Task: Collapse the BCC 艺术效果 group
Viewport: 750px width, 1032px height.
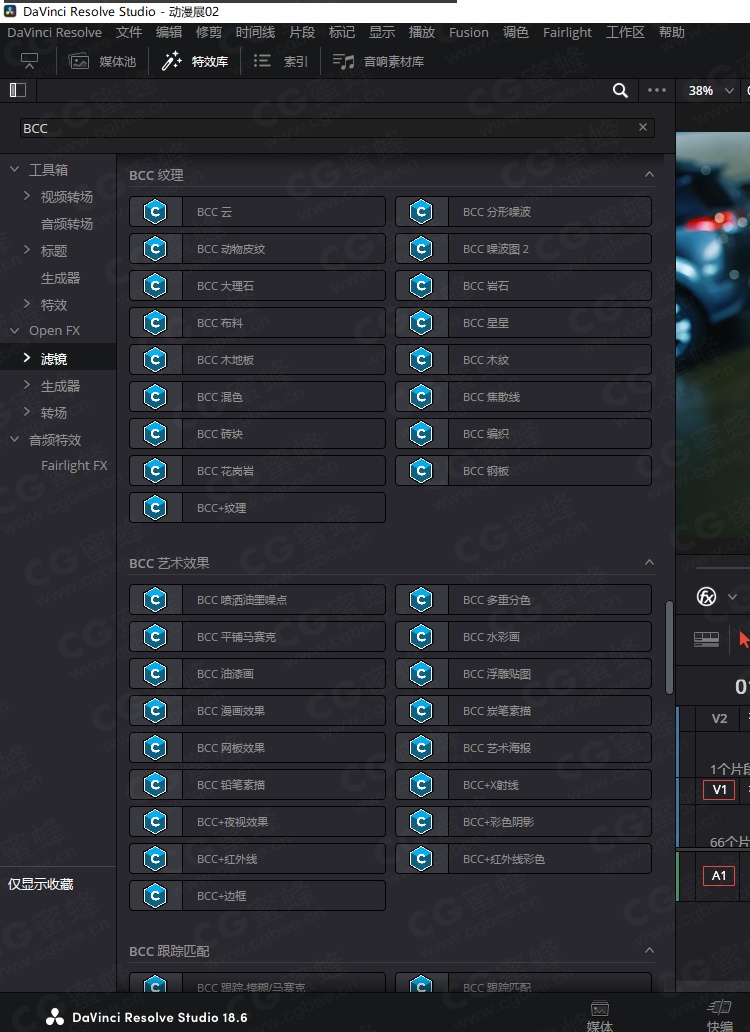Action: pyautogui.click(x=649, y=562)
